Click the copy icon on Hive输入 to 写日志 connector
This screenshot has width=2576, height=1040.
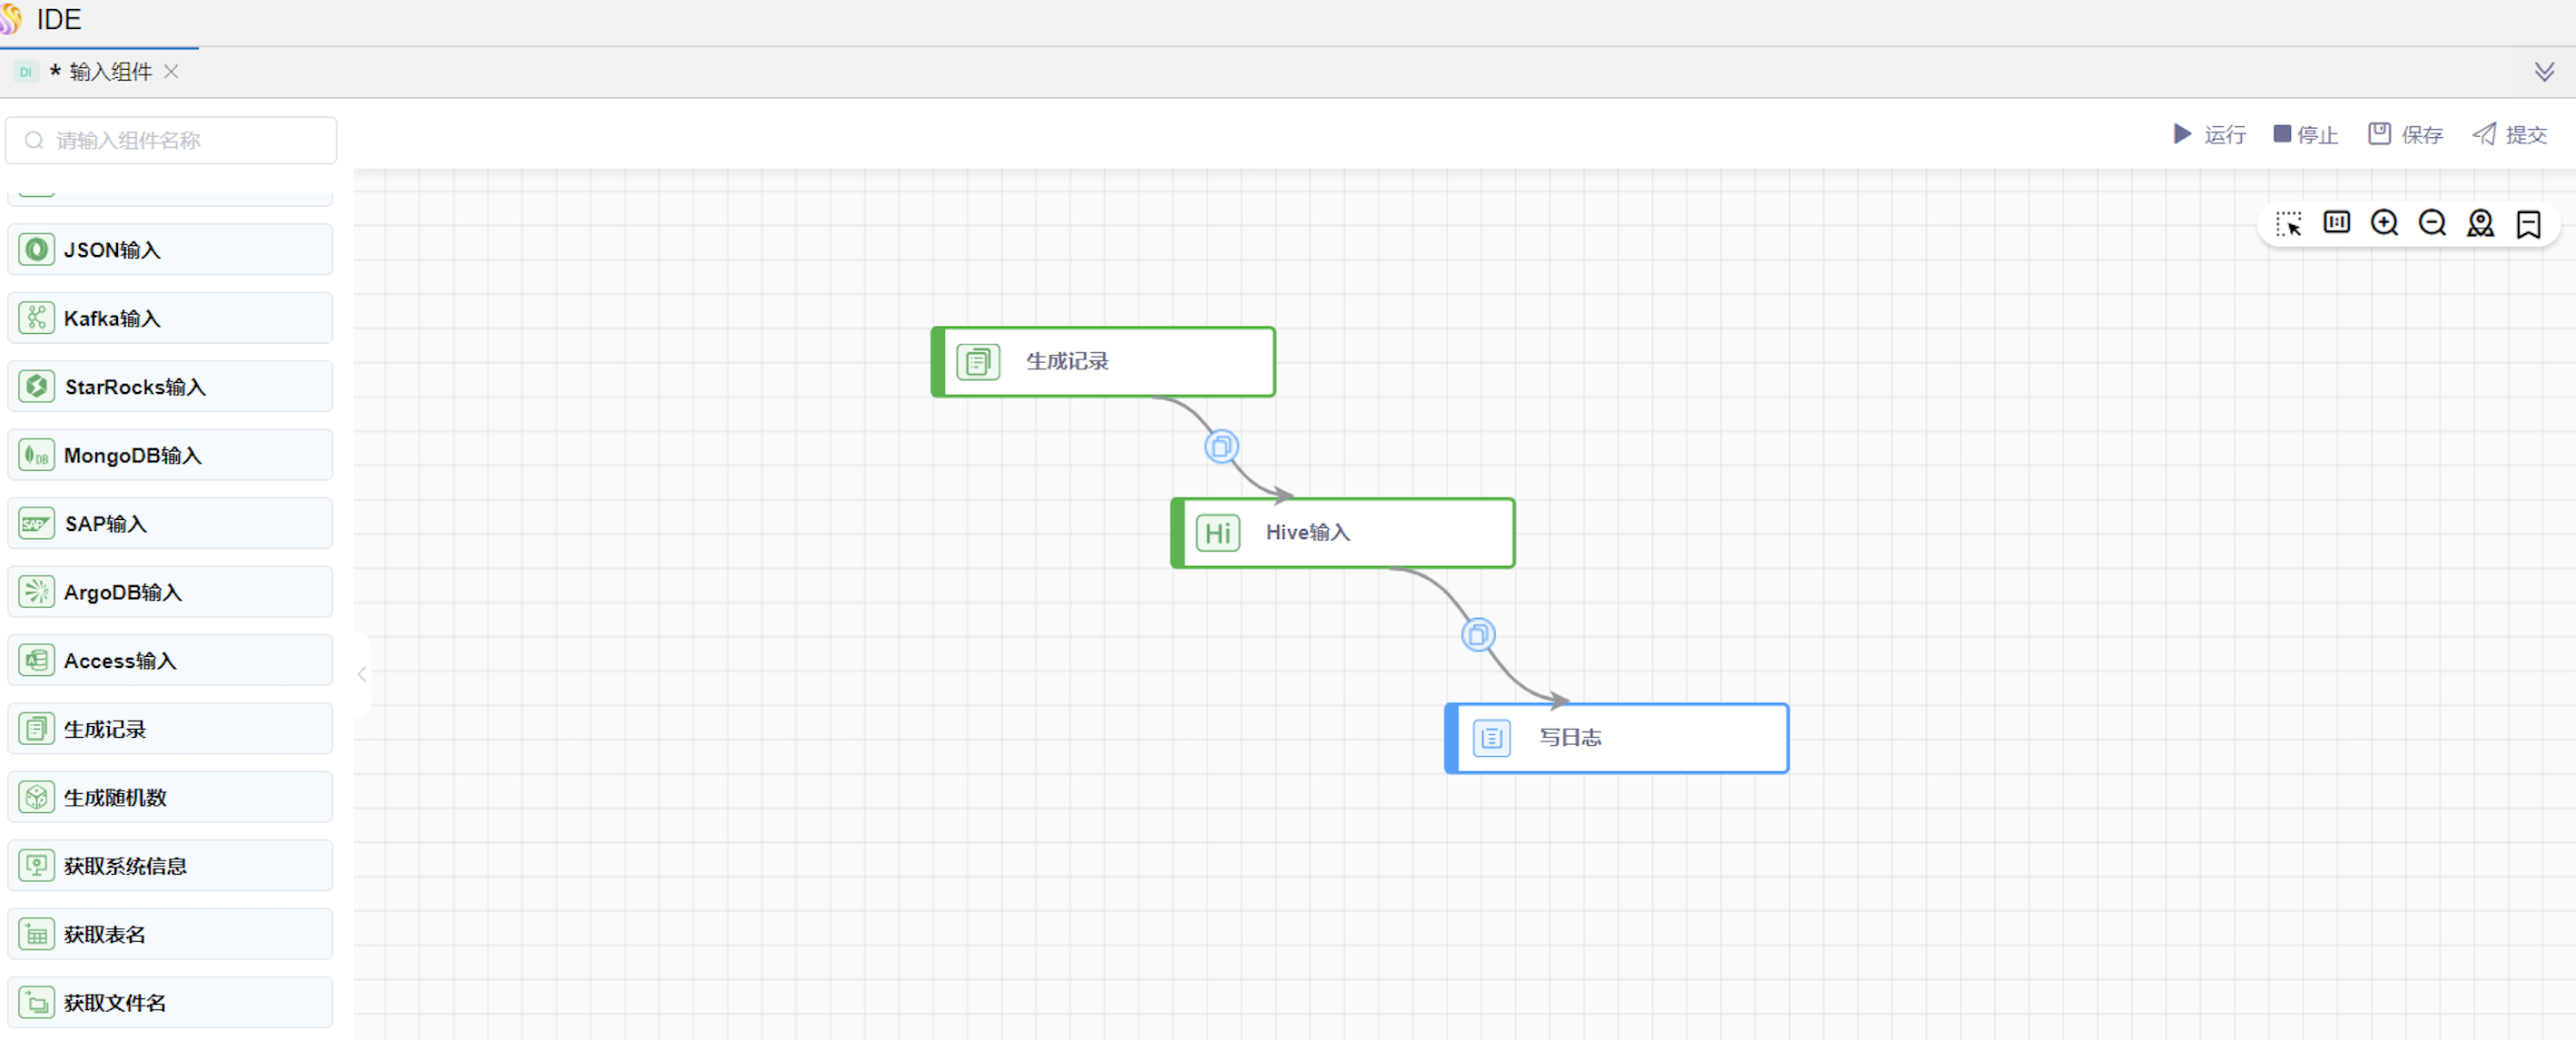[1478, 634]
